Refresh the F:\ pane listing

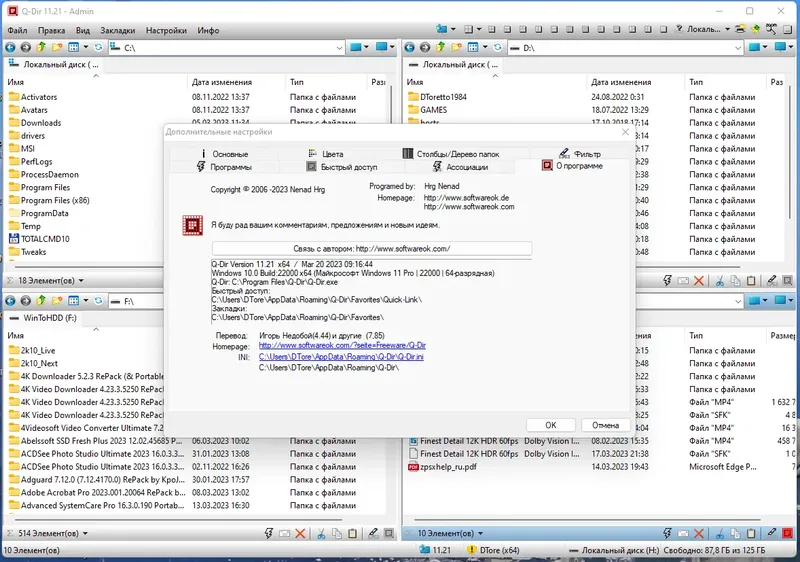point(98,301)
